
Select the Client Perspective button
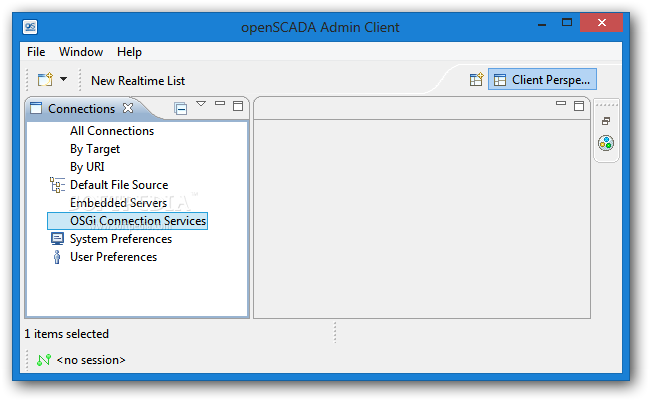(x=542, y=80)
